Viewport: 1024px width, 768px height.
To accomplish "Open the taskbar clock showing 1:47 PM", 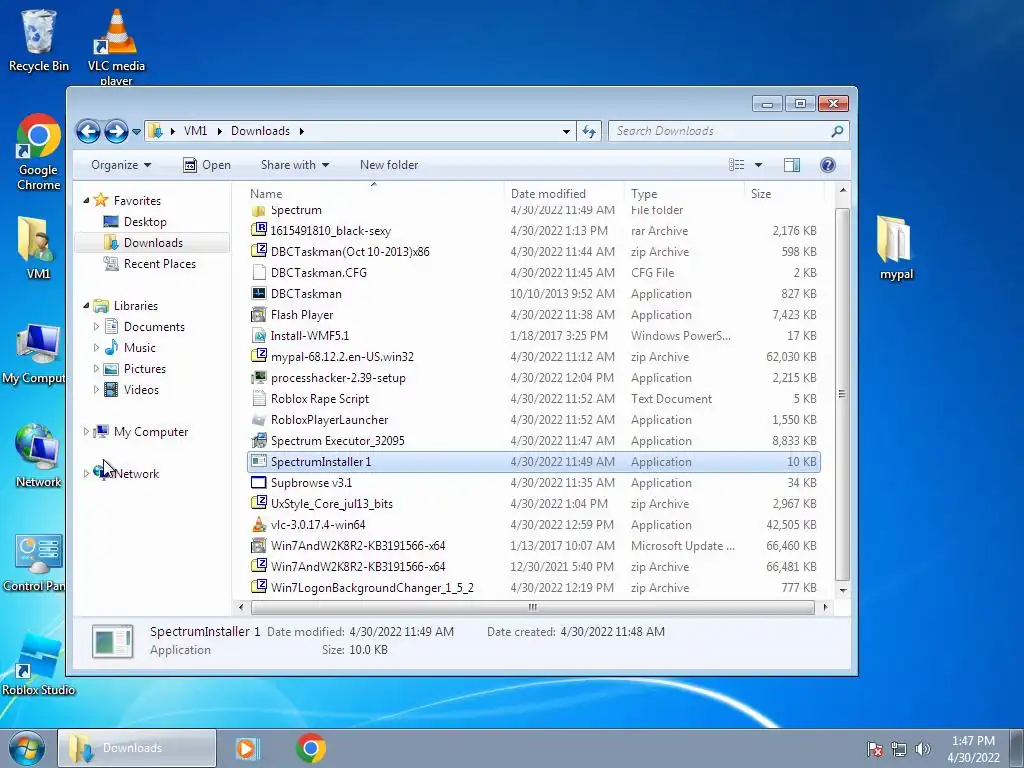I will coord(973,749).
